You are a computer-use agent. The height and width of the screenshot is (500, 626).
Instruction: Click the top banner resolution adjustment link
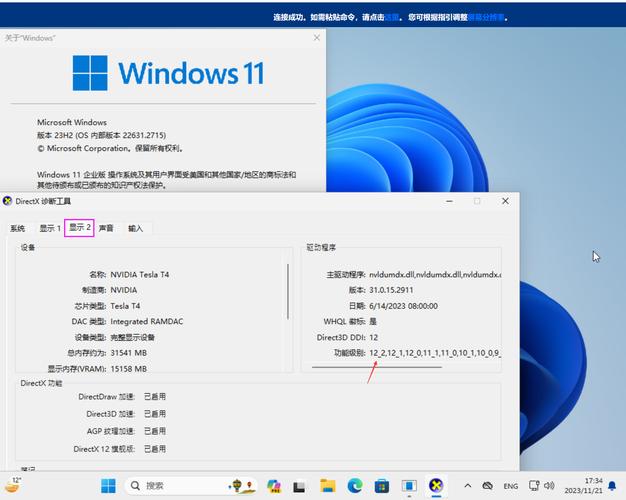tap(486, 18)
